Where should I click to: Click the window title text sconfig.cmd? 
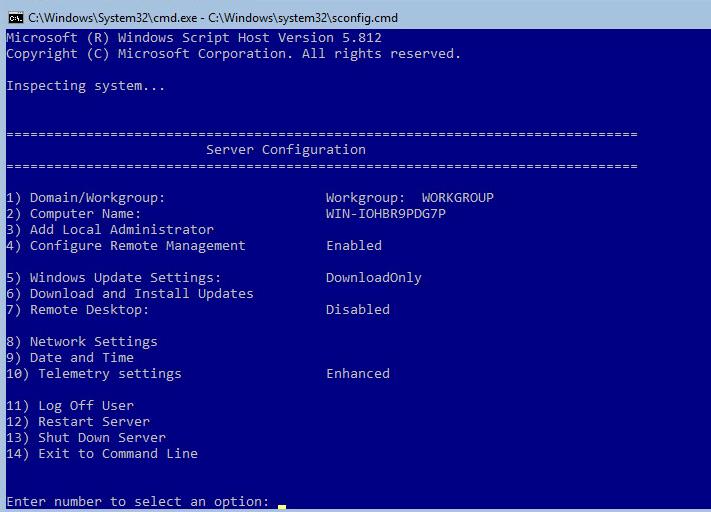click(x=213, y=18)
